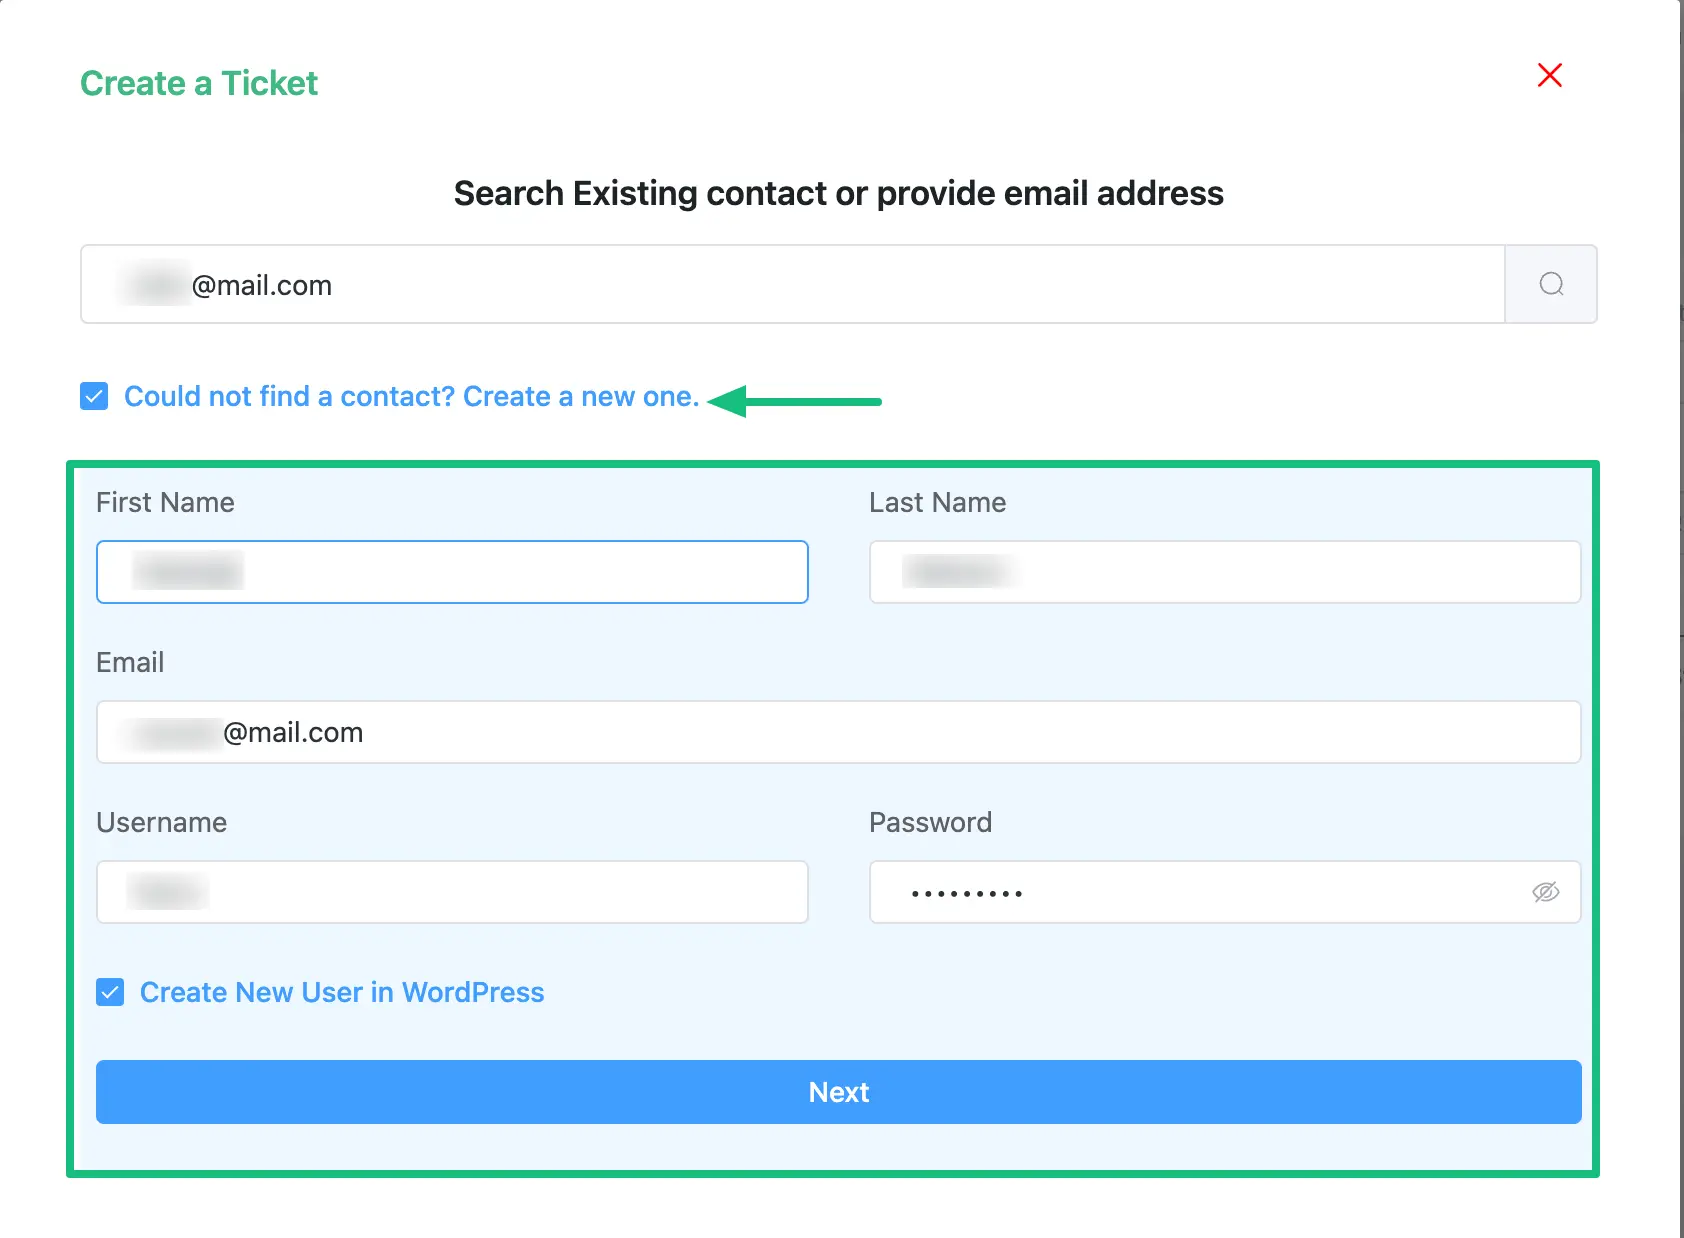Click the Username label
This screenshot has height=1238, width=1684.
coord(161,822)
